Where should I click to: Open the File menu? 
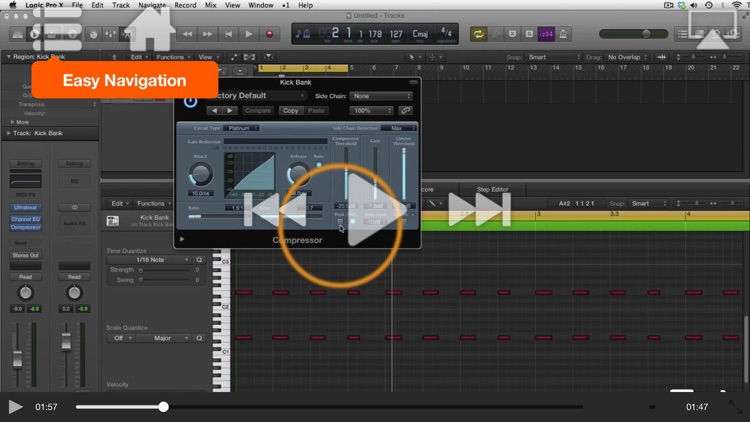coord(77,5)
